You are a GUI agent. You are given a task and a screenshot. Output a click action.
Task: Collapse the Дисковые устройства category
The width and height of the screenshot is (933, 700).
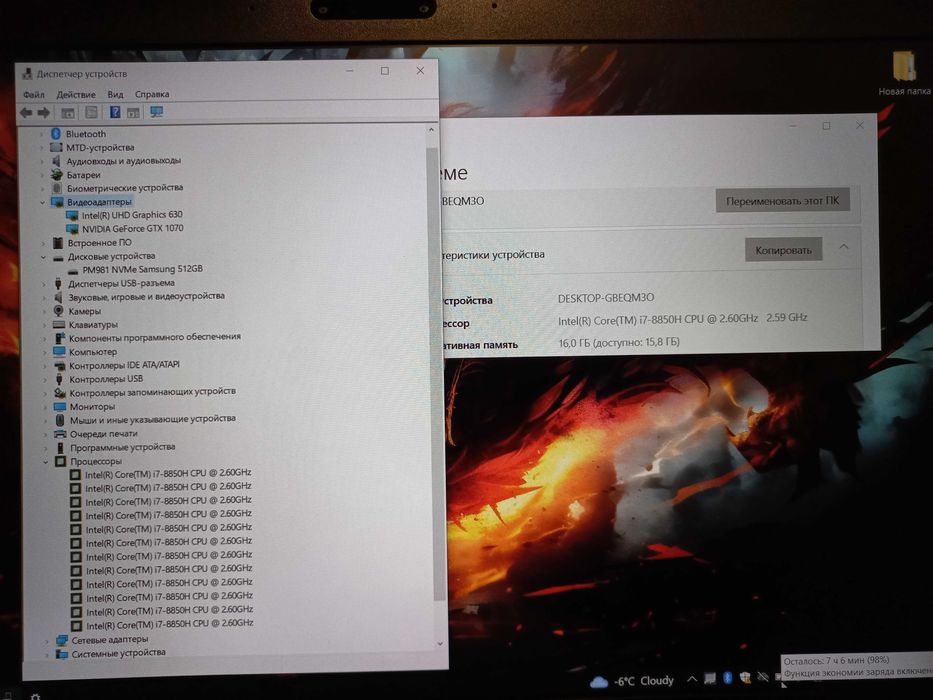[43, 257]
